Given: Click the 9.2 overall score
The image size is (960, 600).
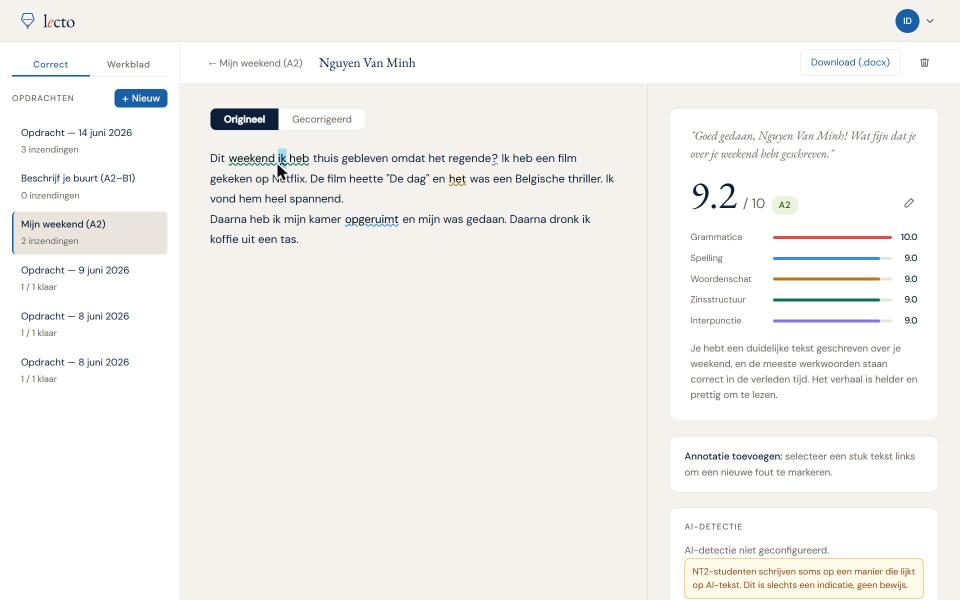Looking at the screenshot, I should tap(714, 197).
